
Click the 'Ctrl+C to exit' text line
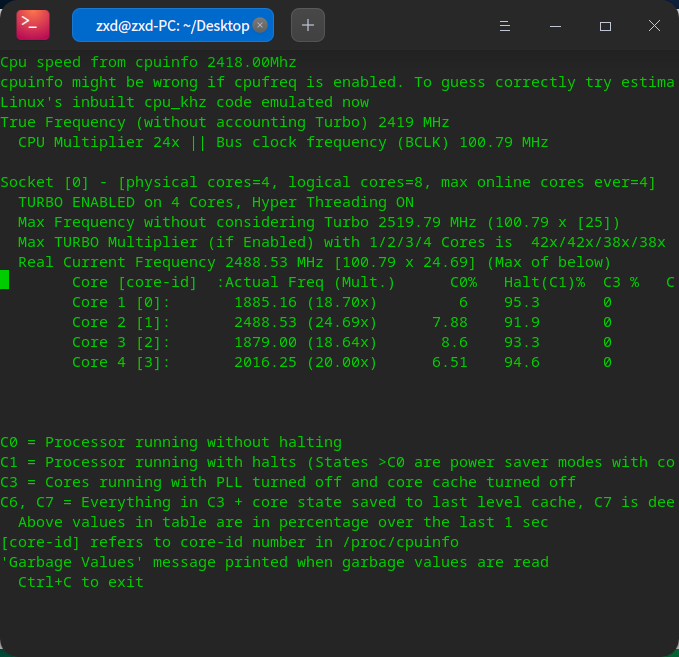(x=80, y=582)
